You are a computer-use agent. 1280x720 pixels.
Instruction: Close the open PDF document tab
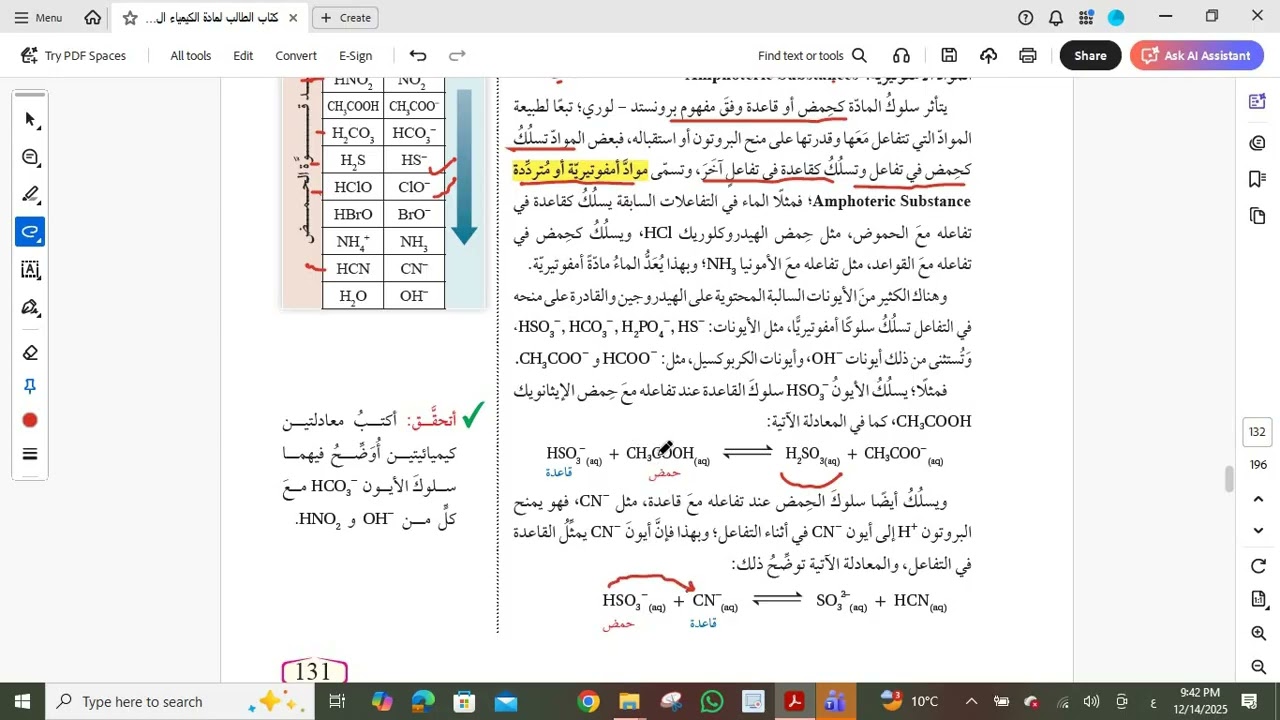293,18
